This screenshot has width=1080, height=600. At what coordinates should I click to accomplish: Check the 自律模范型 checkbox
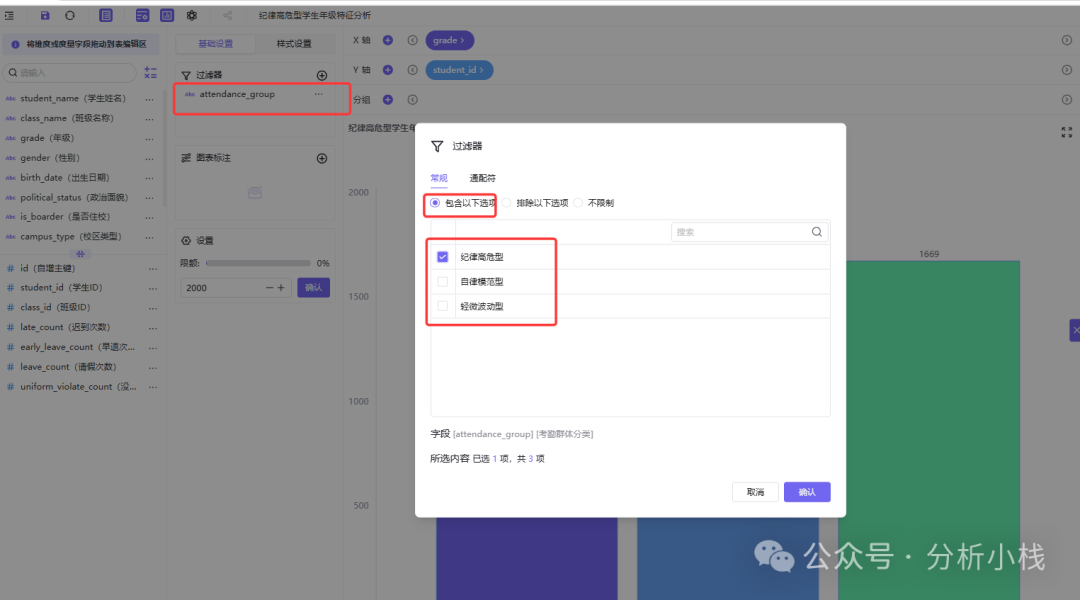(x=442, y=282)
